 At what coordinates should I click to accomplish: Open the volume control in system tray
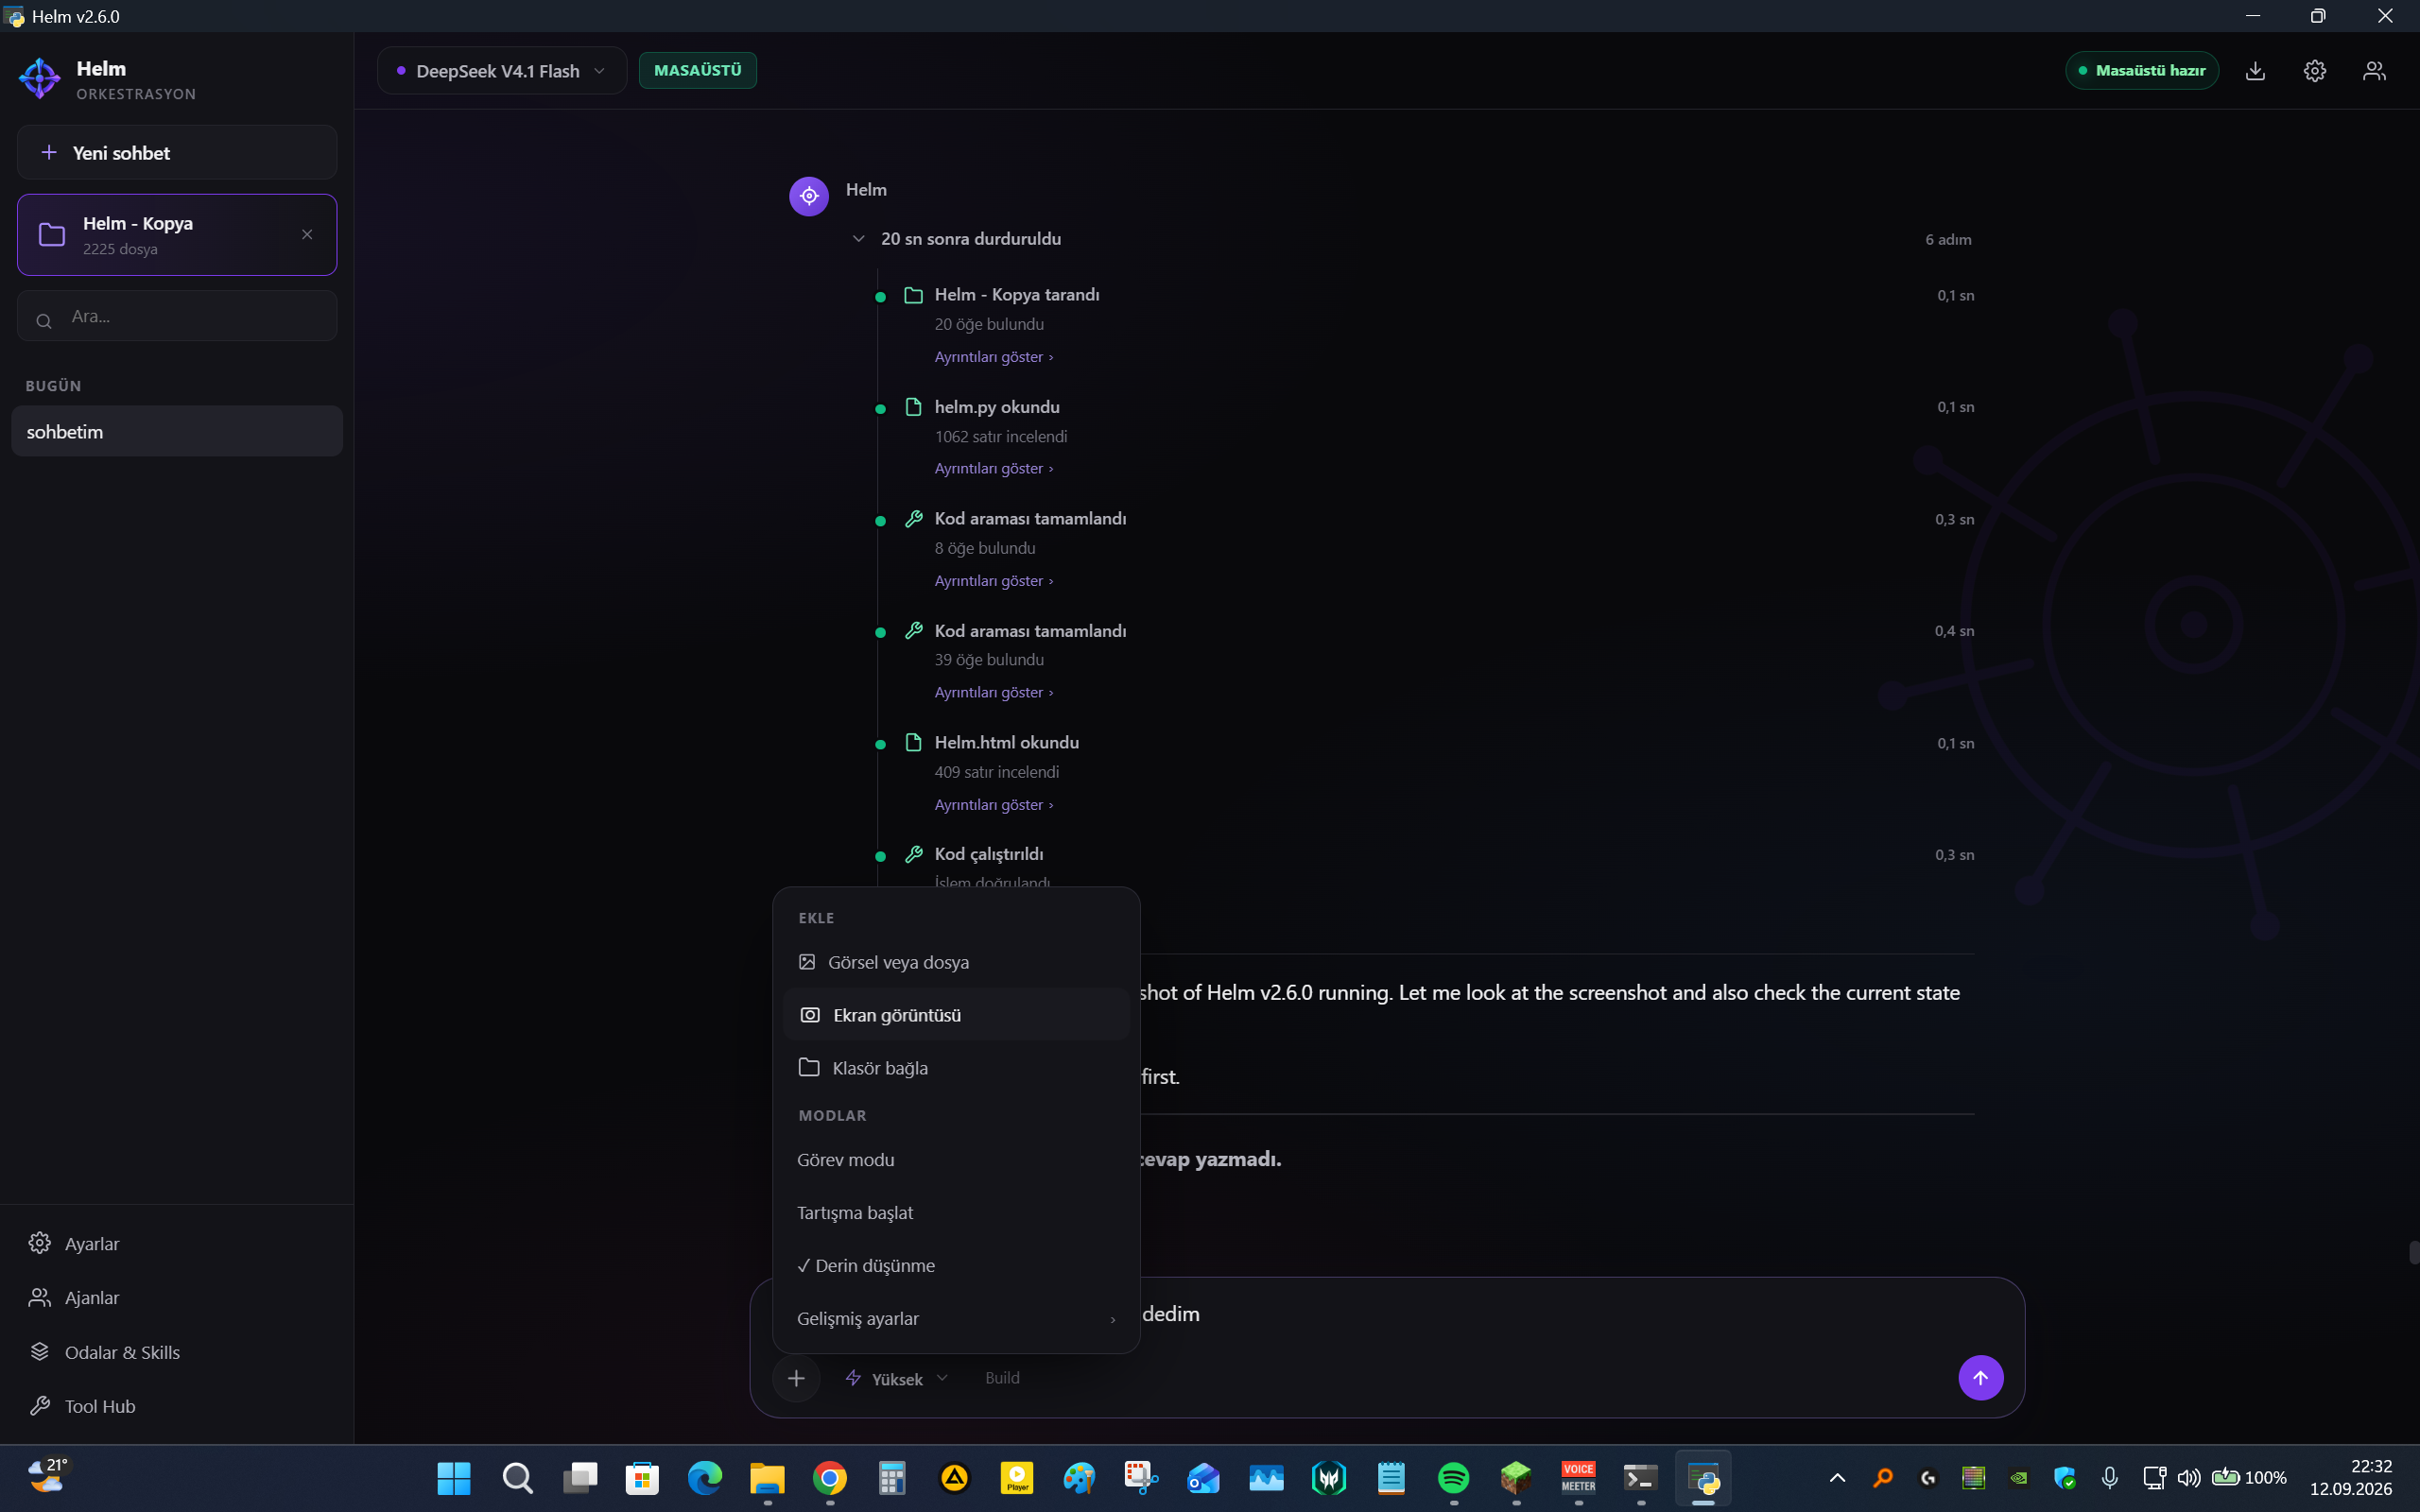click(x=2188, y=1478)
